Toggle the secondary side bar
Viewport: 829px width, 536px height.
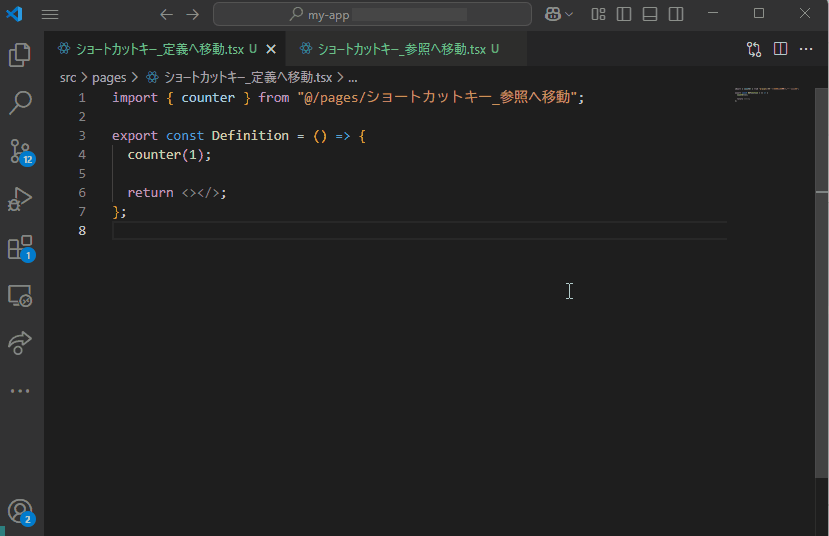[x=676, y=14]
